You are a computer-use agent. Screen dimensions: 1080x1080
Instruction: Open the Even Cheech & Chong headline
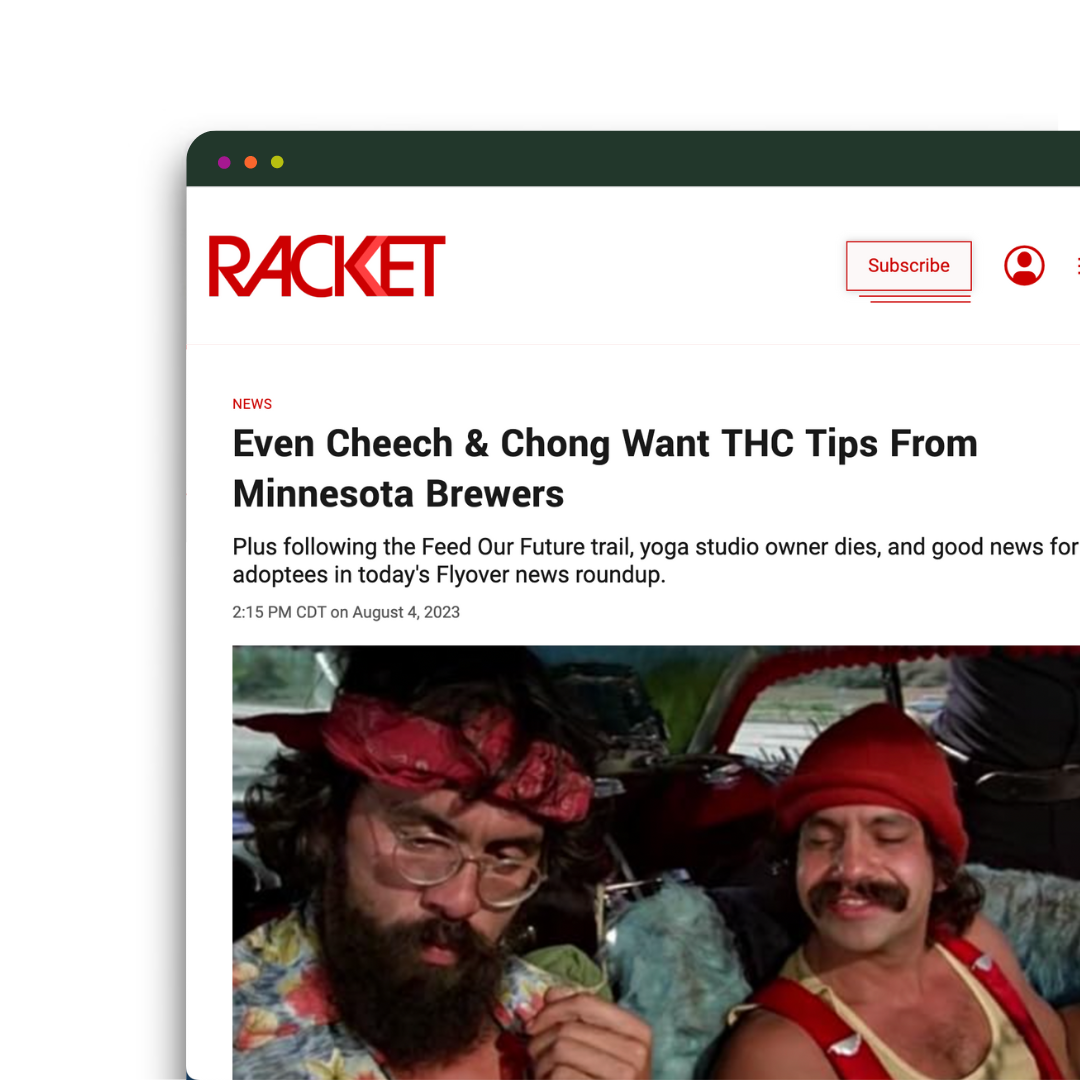[605, 444]
